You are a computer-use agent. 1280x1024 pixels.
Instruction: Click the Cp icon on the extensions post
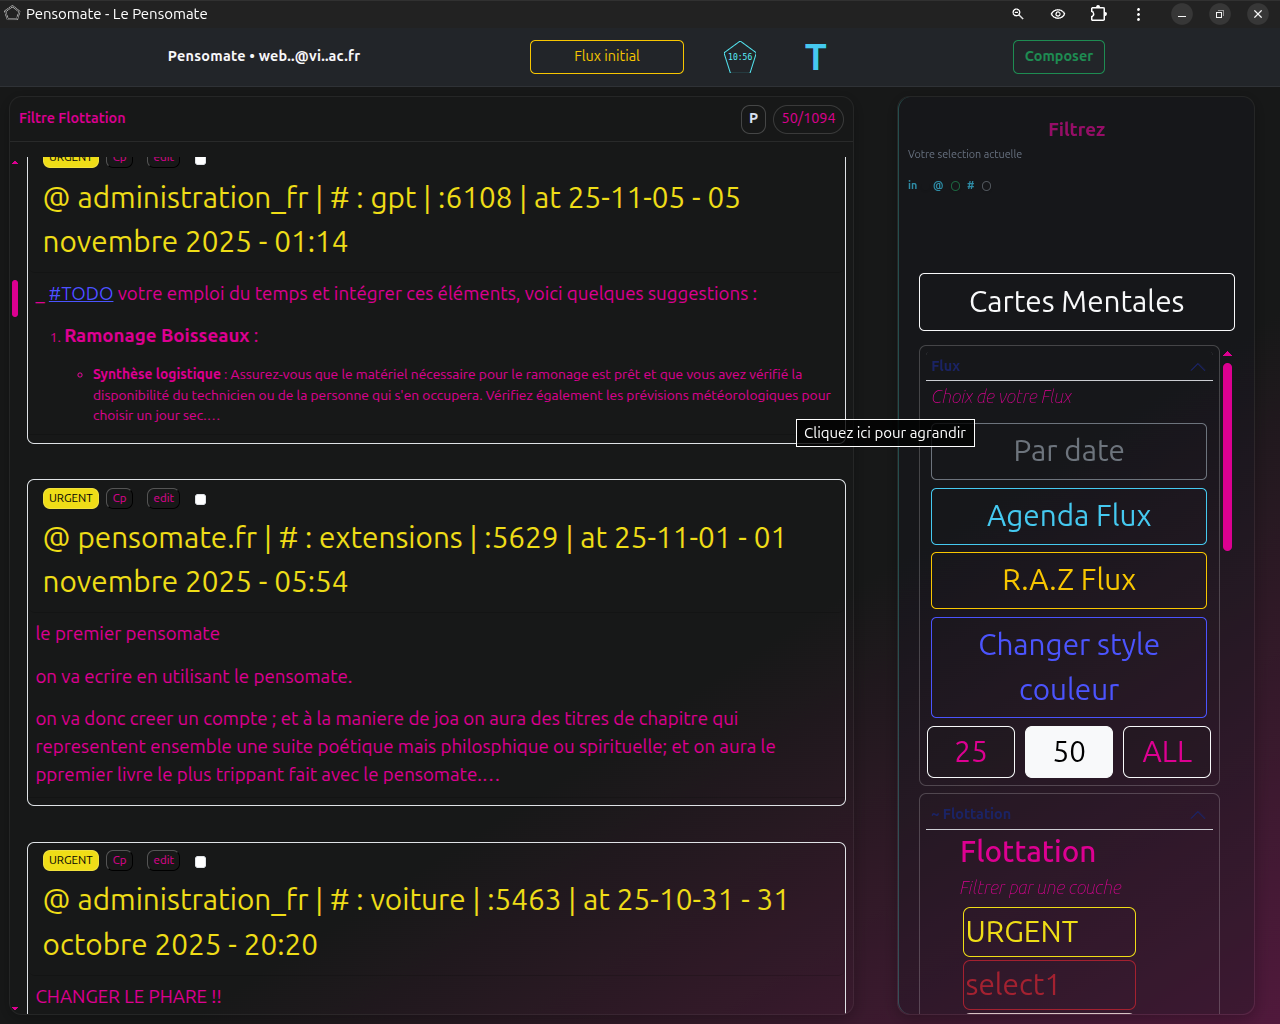119,498
